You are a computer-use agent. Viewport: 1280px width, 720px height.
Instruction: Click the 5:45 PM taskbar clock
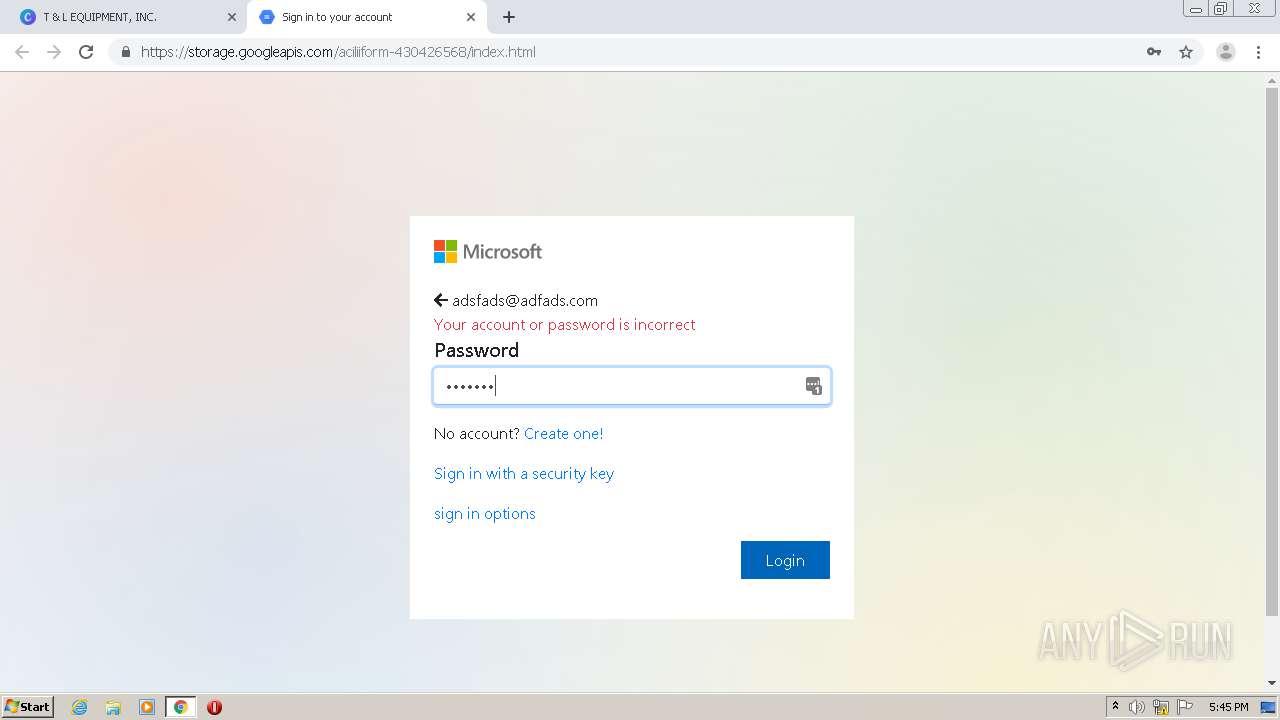point(1228,707)
